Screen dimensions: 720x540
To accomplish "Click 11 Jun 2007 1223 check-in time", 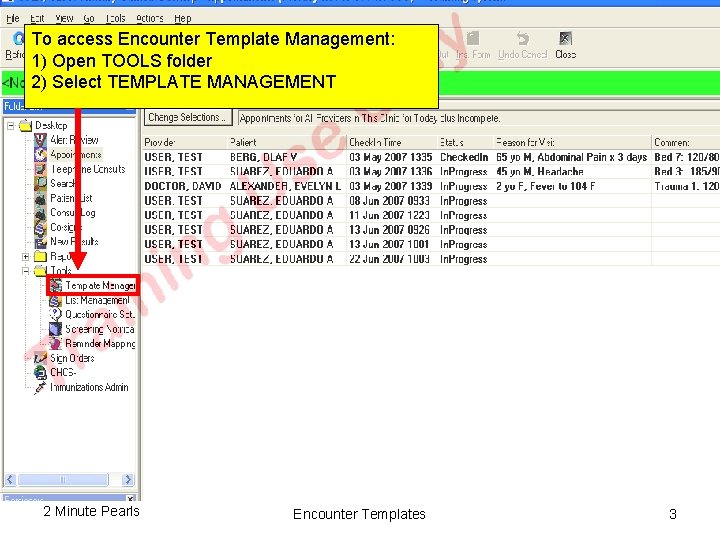I will 389,215.
